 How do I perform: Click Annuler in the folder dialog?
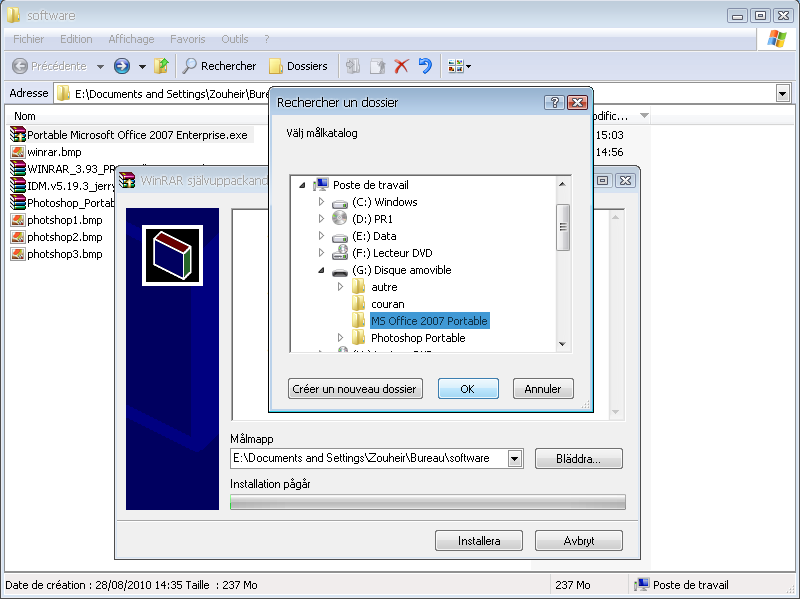tap(543, 389)
